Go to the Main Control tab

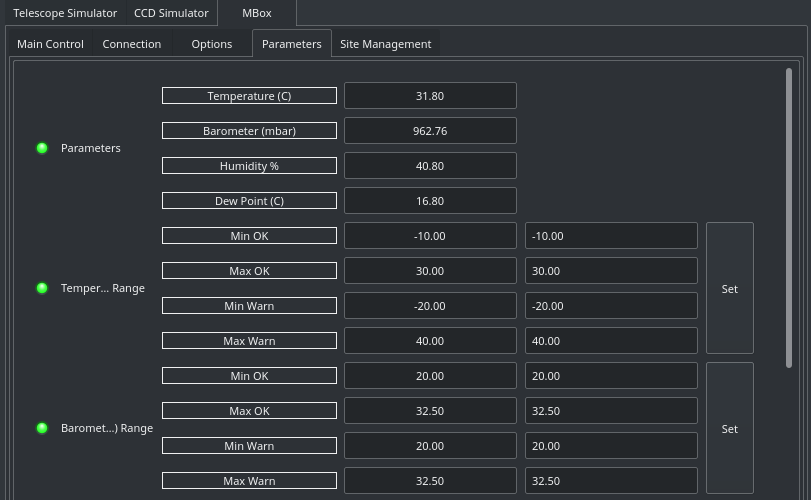(50, 44)
